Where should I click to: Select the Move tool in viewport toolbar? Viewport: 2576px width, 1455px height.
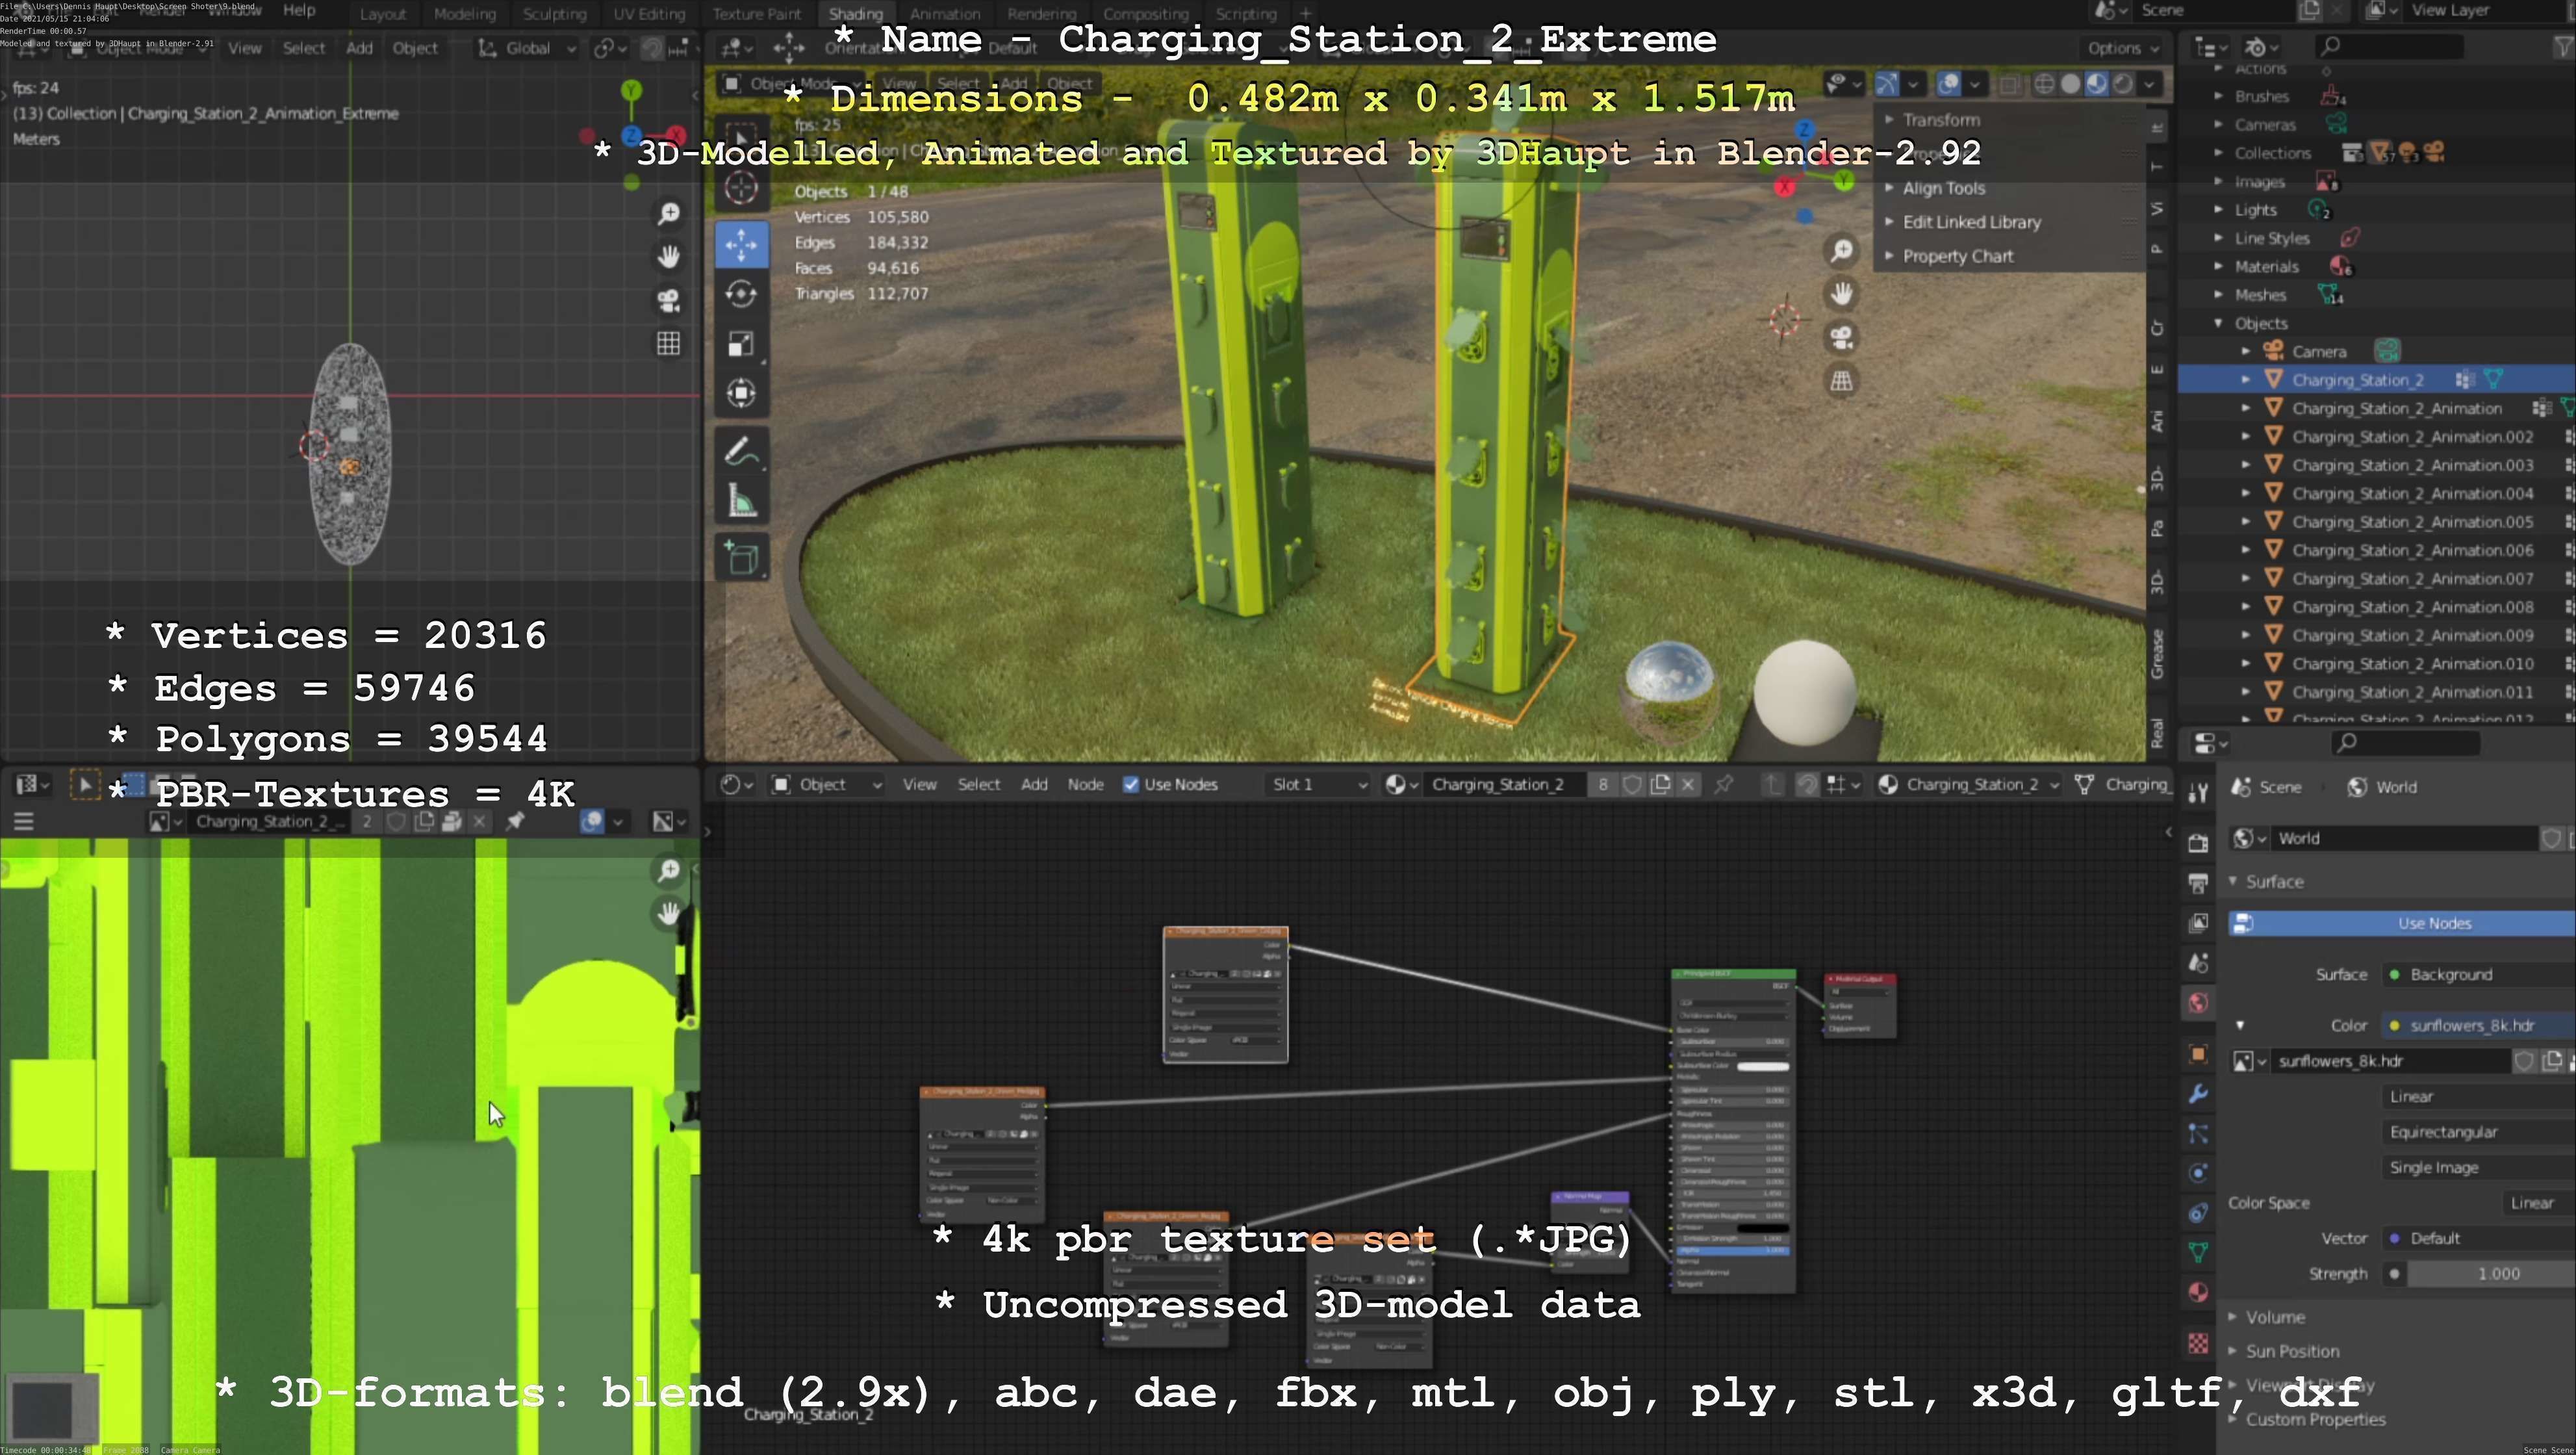[741, 244]
